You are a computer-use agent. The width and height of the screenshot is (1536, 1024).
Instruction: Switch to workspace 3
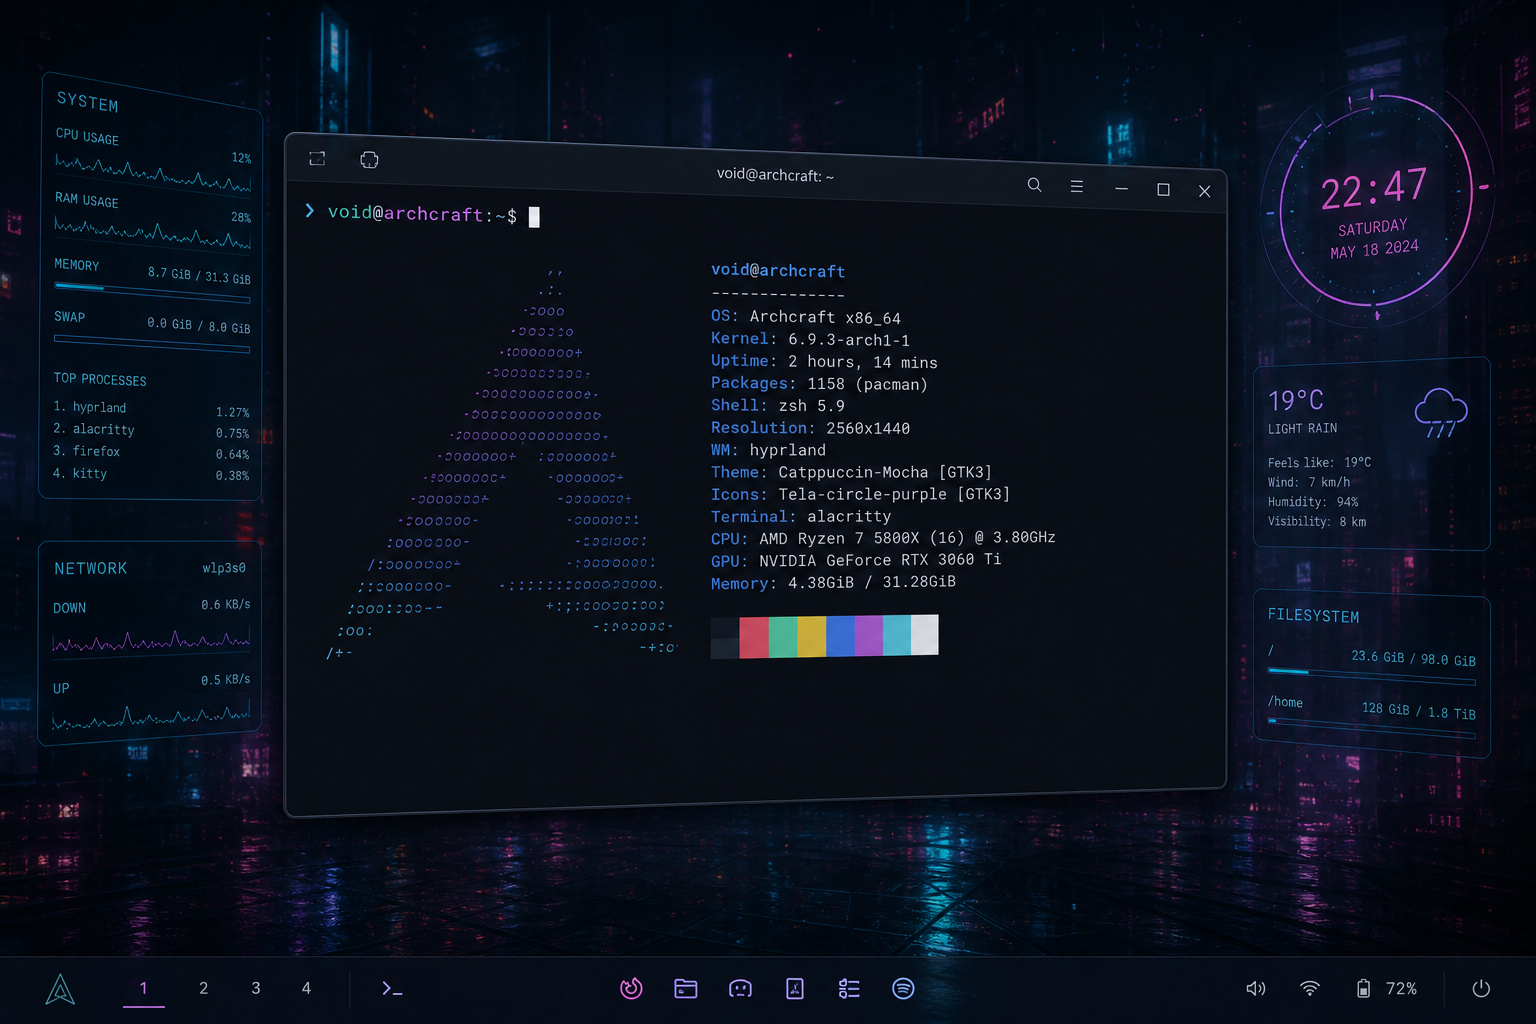[x=256, y=988]
